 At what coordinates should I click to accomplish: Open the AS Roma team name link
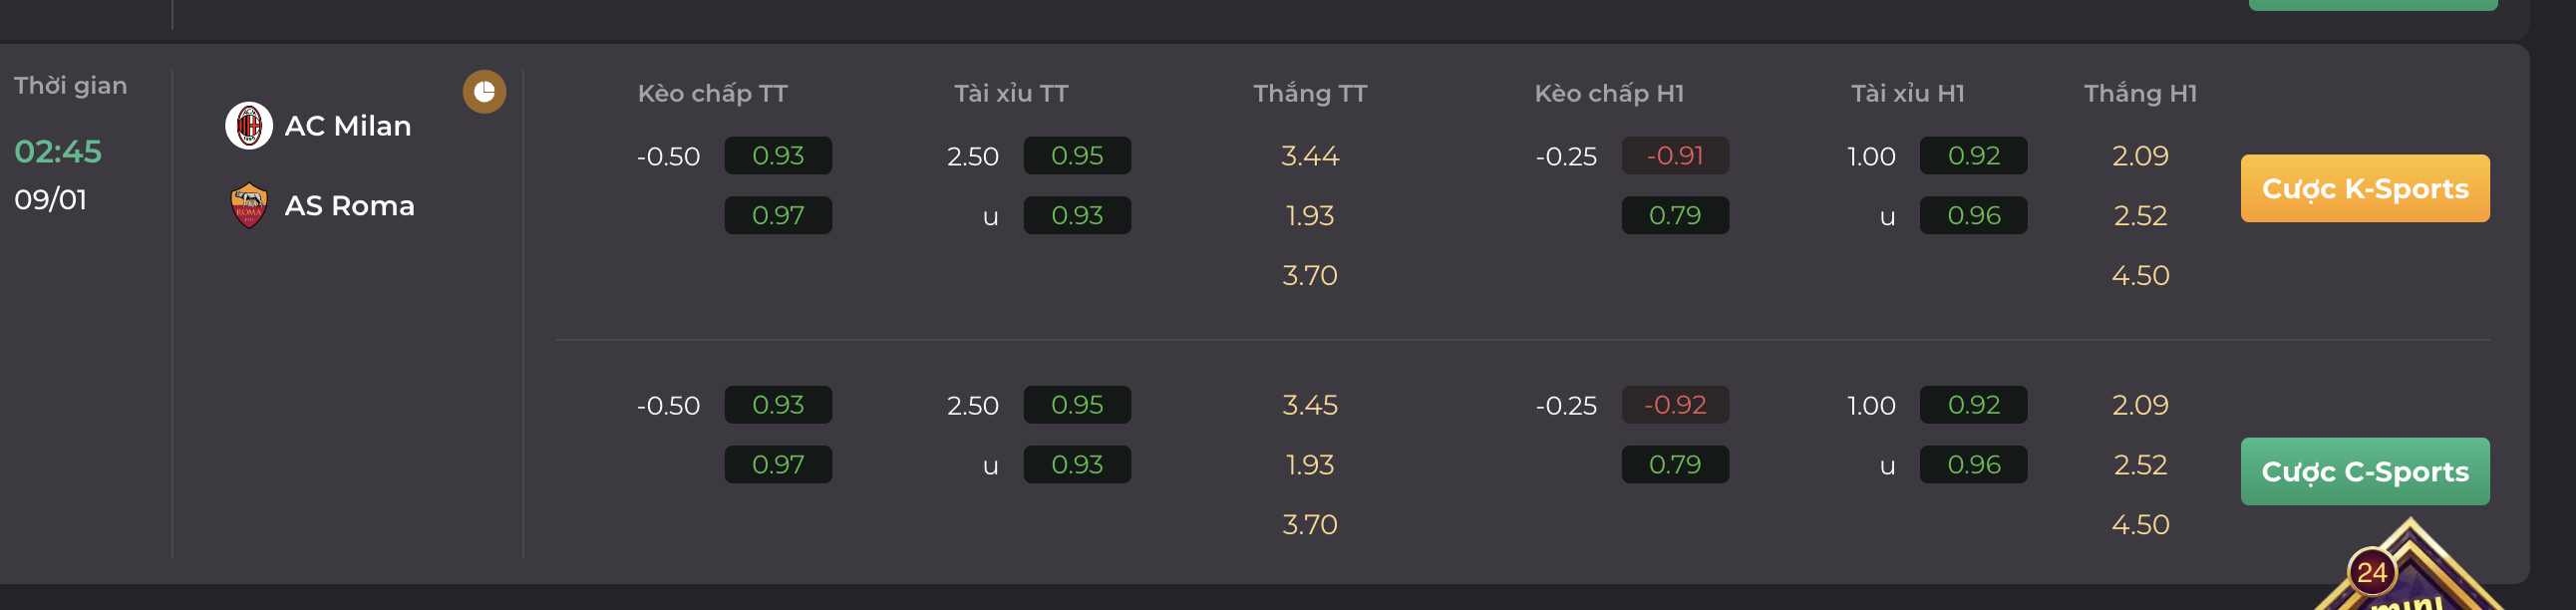click(350, 206)
